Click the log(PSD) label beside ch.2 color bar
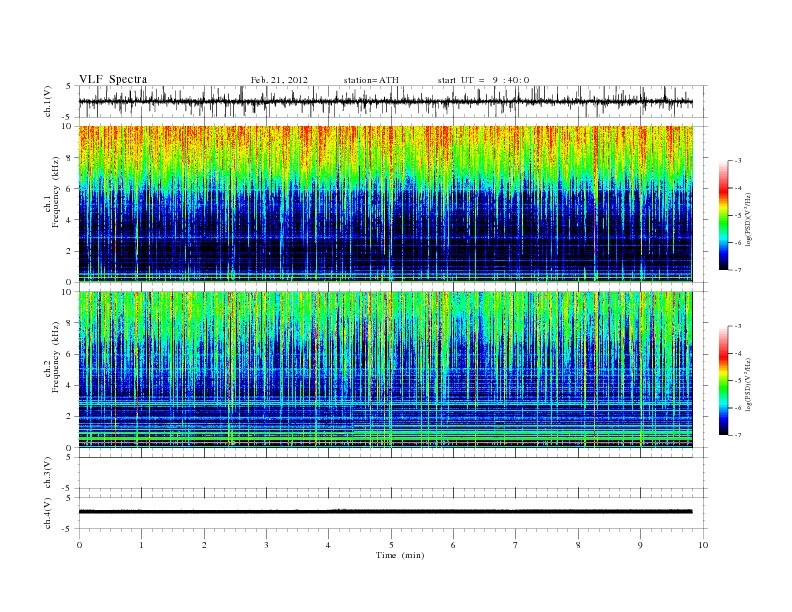The height and width of the screenshot is (612, 792). (x=749, y=383)
